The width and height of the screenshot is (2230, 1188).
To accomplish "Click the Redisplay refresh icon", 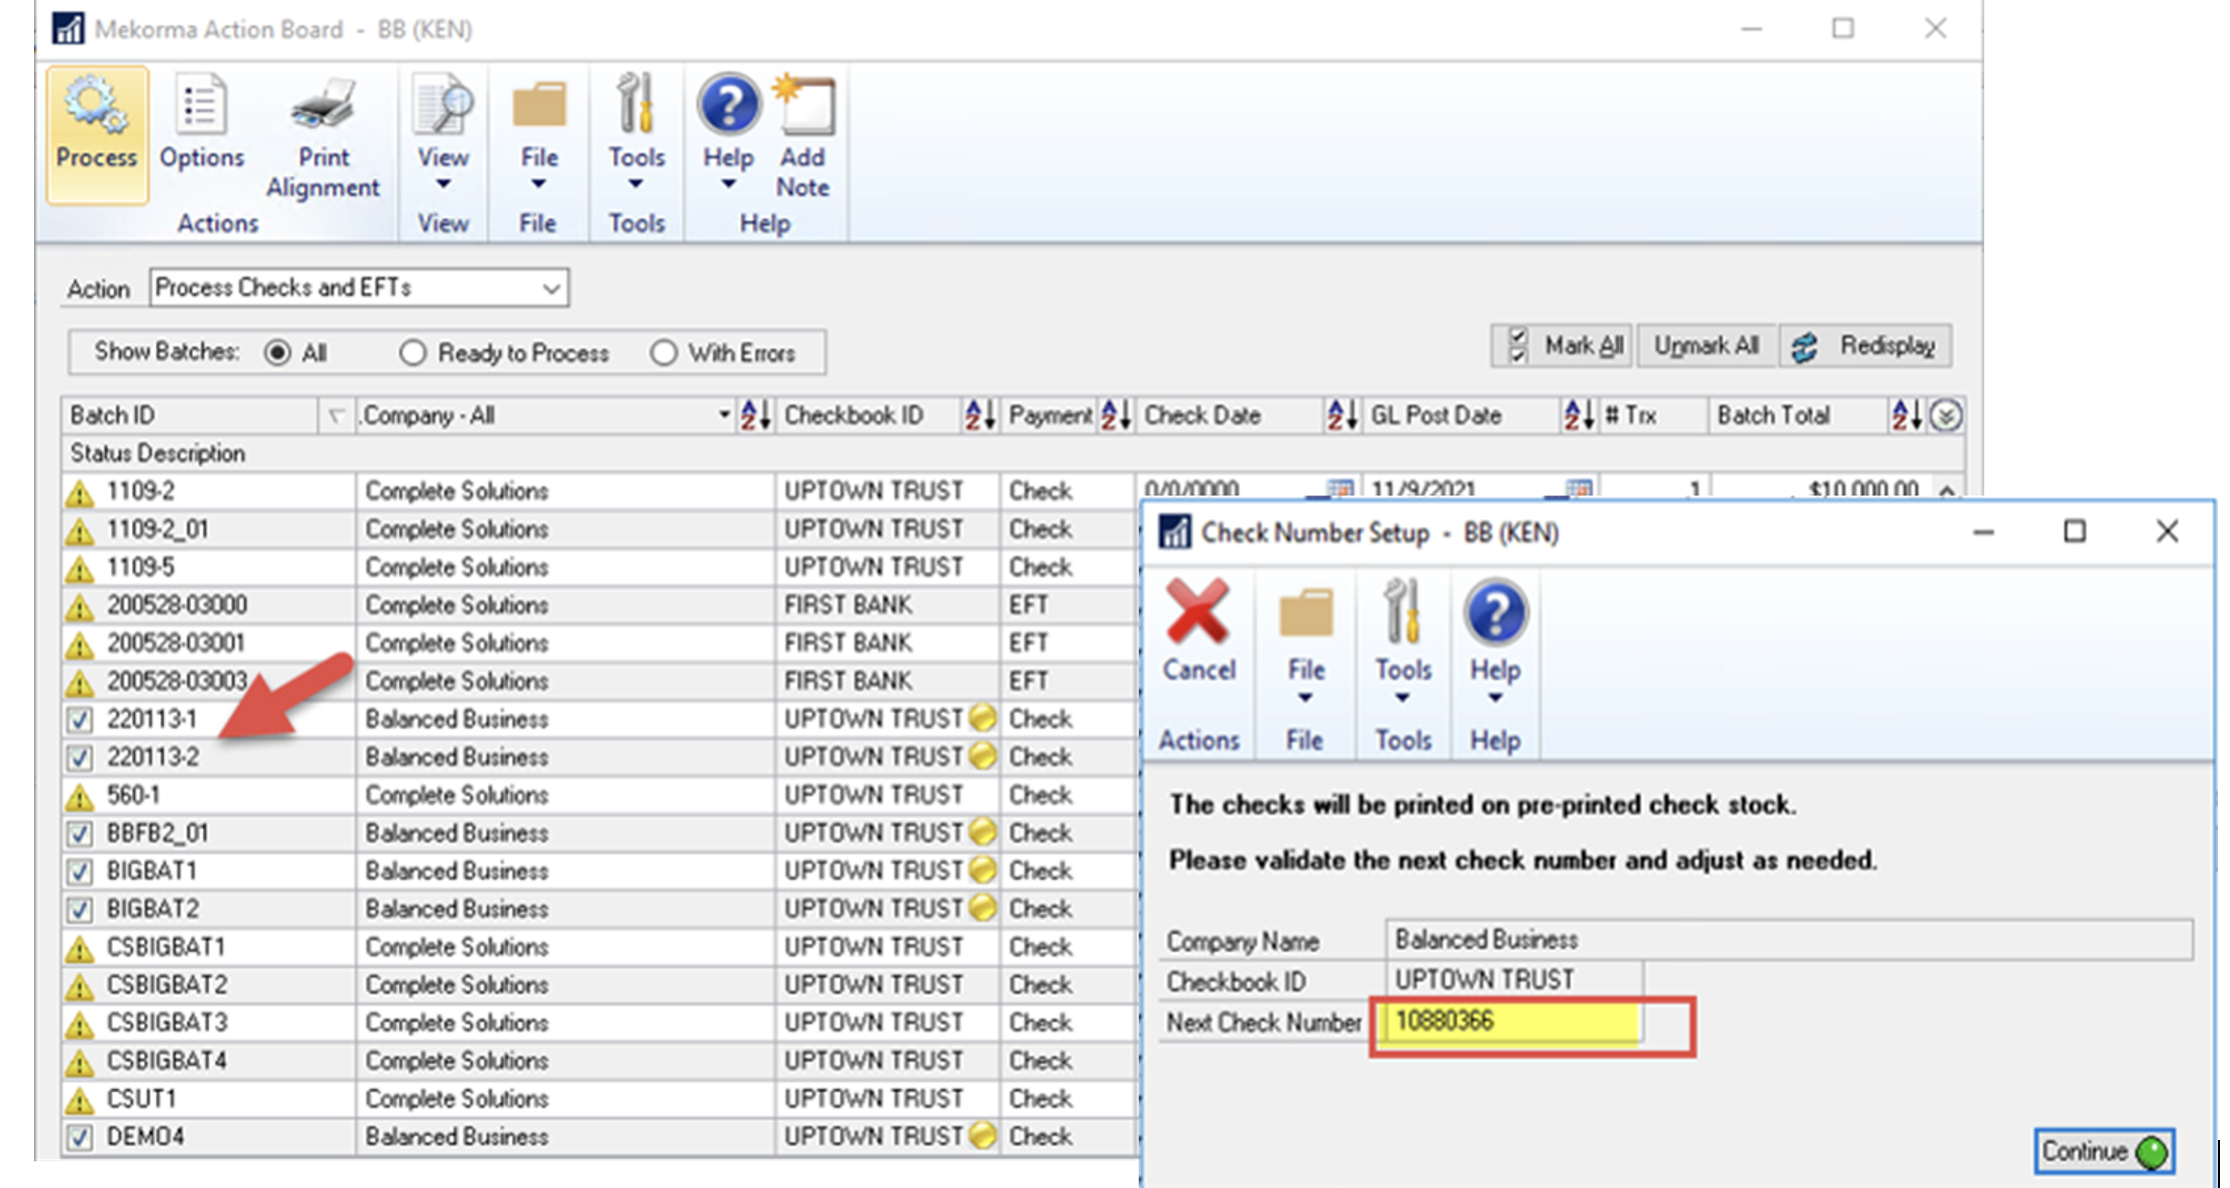I will (1806, 346).
